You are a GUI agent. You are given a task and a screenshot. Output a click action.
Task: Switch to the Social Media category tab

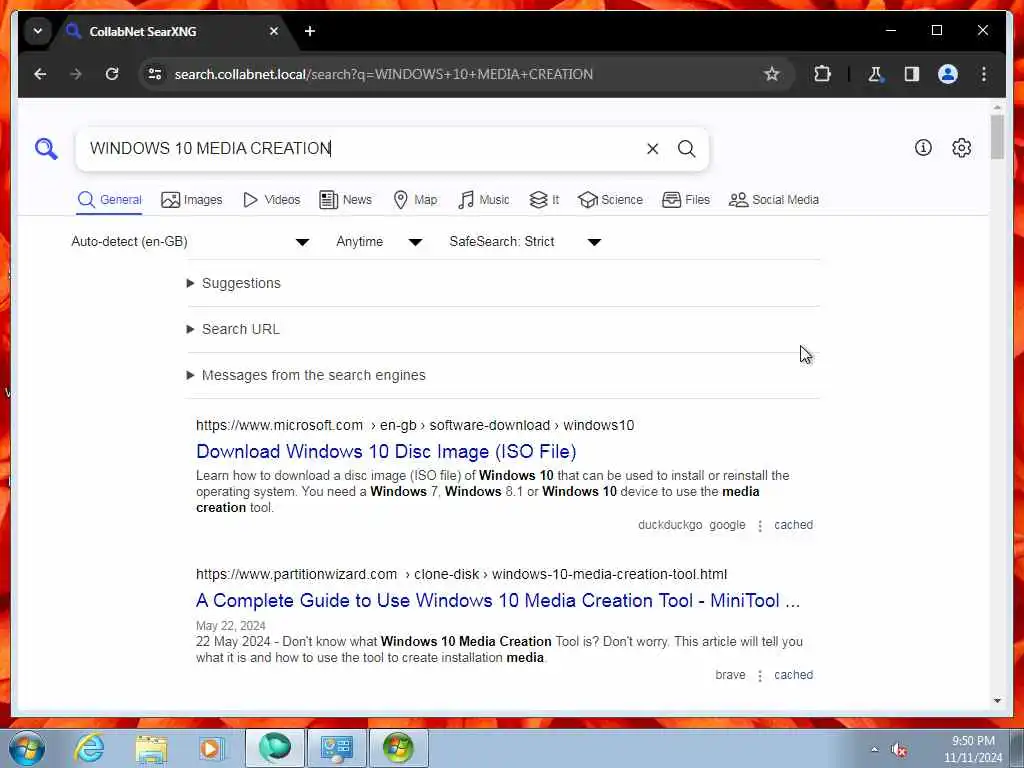[774, 200]
